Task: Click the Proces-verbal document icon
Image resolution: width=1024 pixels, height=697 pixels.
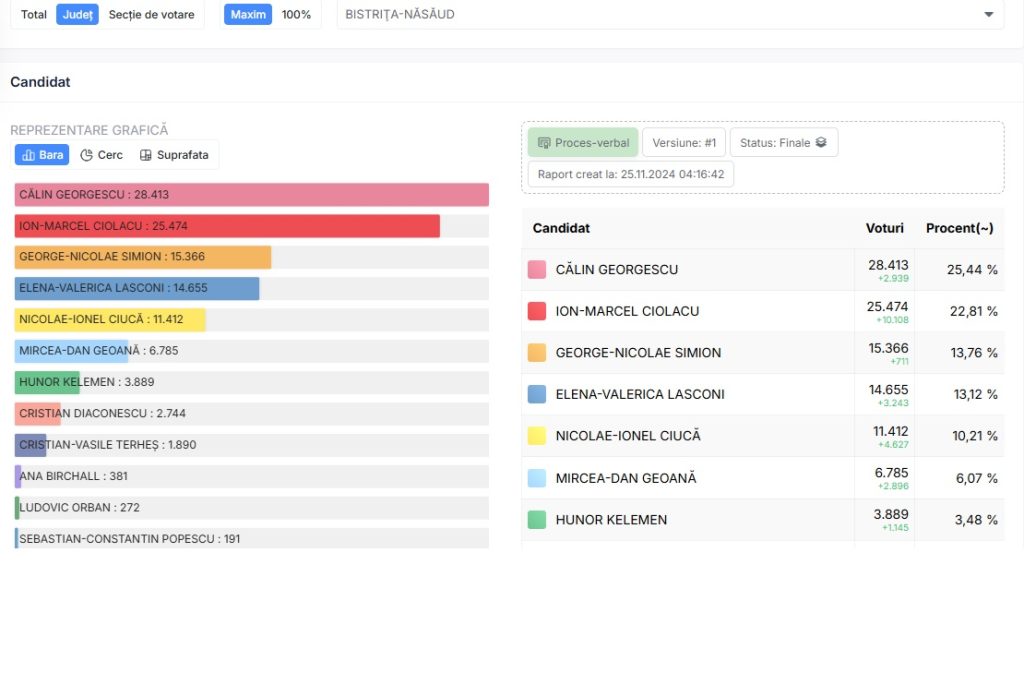Action: tap(544, 143)
